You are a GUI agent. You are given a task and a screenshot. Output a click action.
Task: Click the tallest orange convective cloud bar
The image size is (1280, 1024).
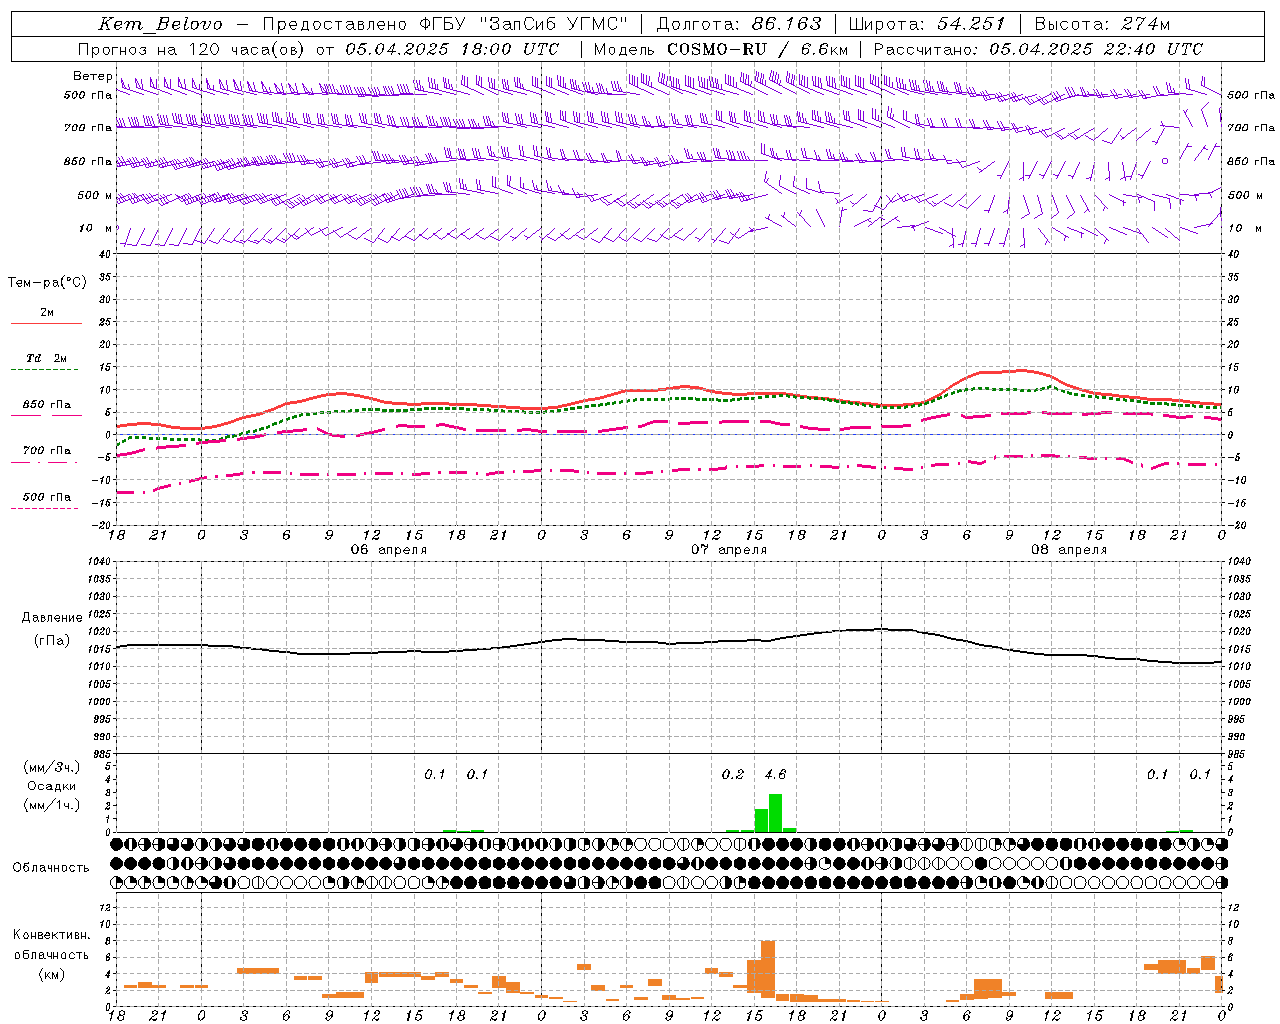tap(768, 969)
